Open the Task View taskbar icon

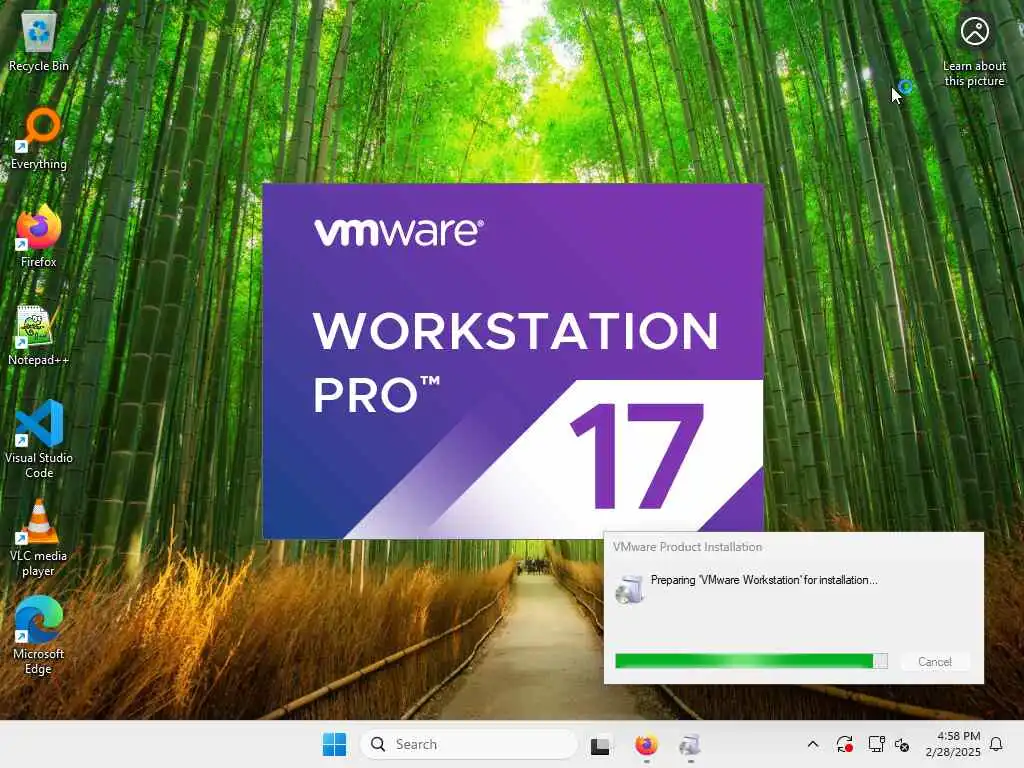[600, 745]
